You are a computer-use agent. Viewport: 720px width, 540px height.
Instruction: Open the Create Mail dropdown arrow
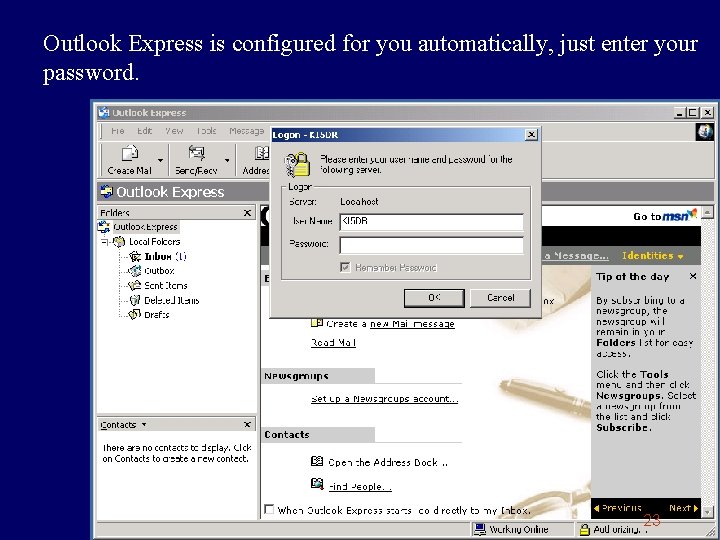click(x=160, y=160)
